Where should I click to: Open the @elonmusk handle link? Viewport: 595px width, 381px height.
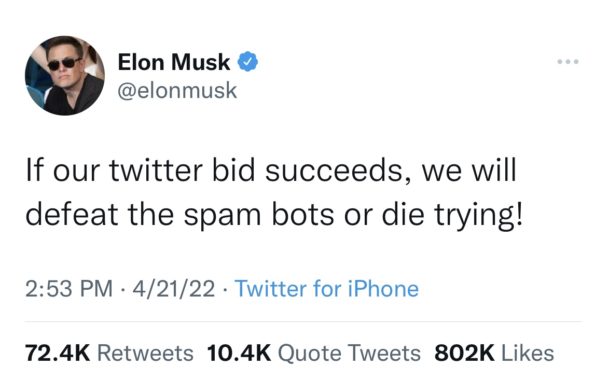[x=177, y=91]
